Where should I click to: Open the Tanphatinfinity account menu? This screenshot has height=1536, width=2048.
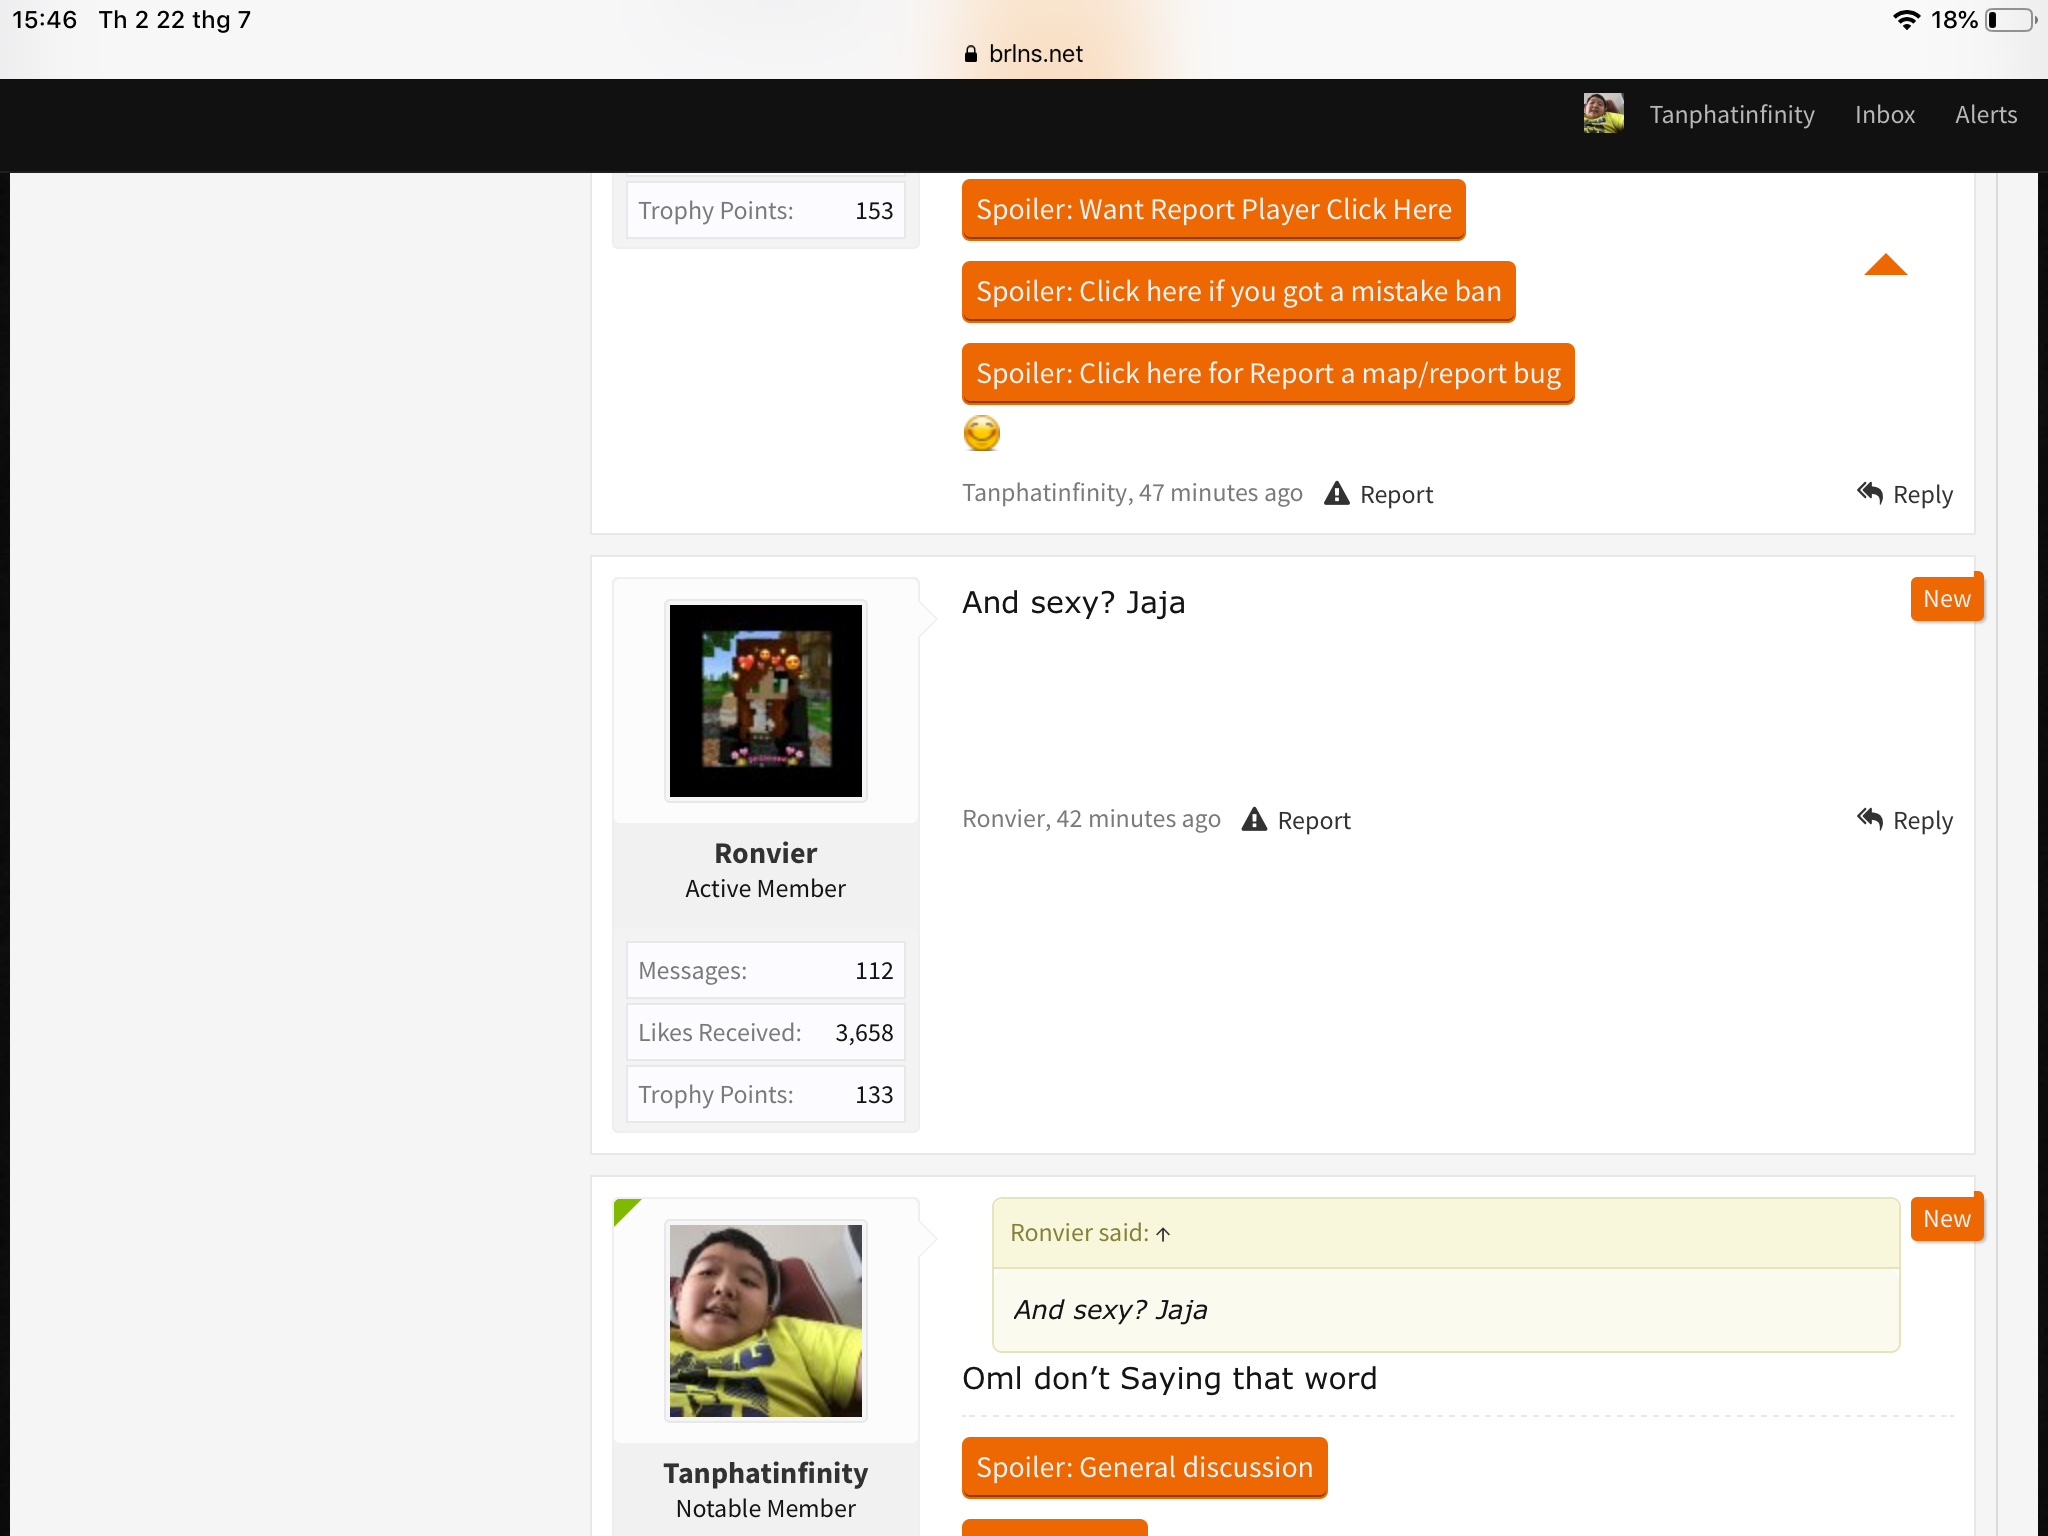[x=1732, y=115]
